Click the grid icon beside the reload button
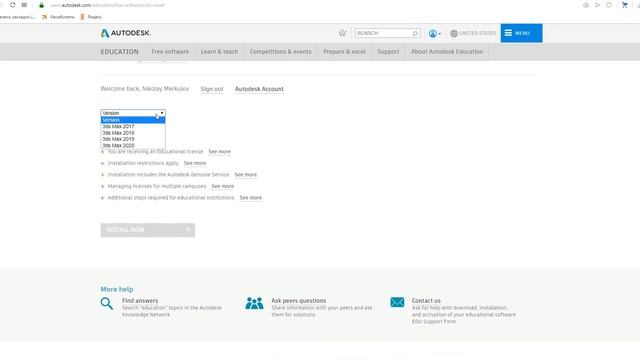Image resolution: width=640 pixels, height=360 pixels. pyautogui.click(x=24, y=5)
